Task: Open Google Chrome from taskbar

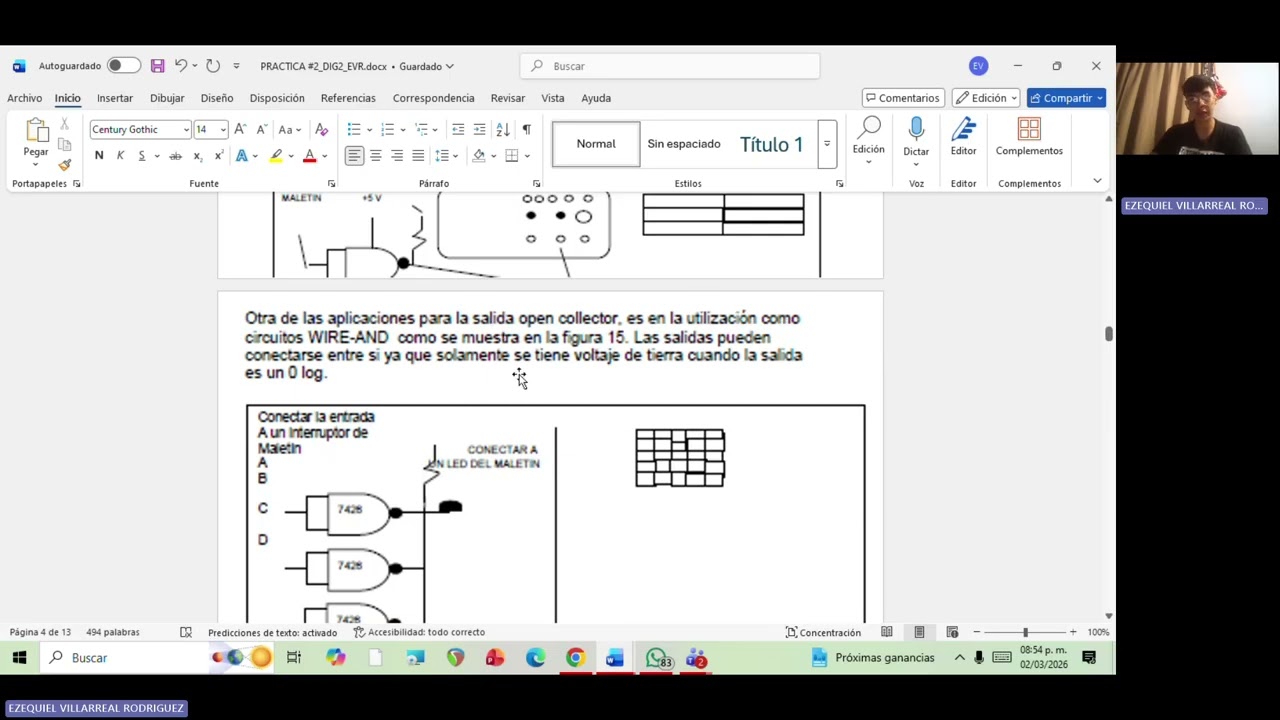Action: tap(575, 657)
